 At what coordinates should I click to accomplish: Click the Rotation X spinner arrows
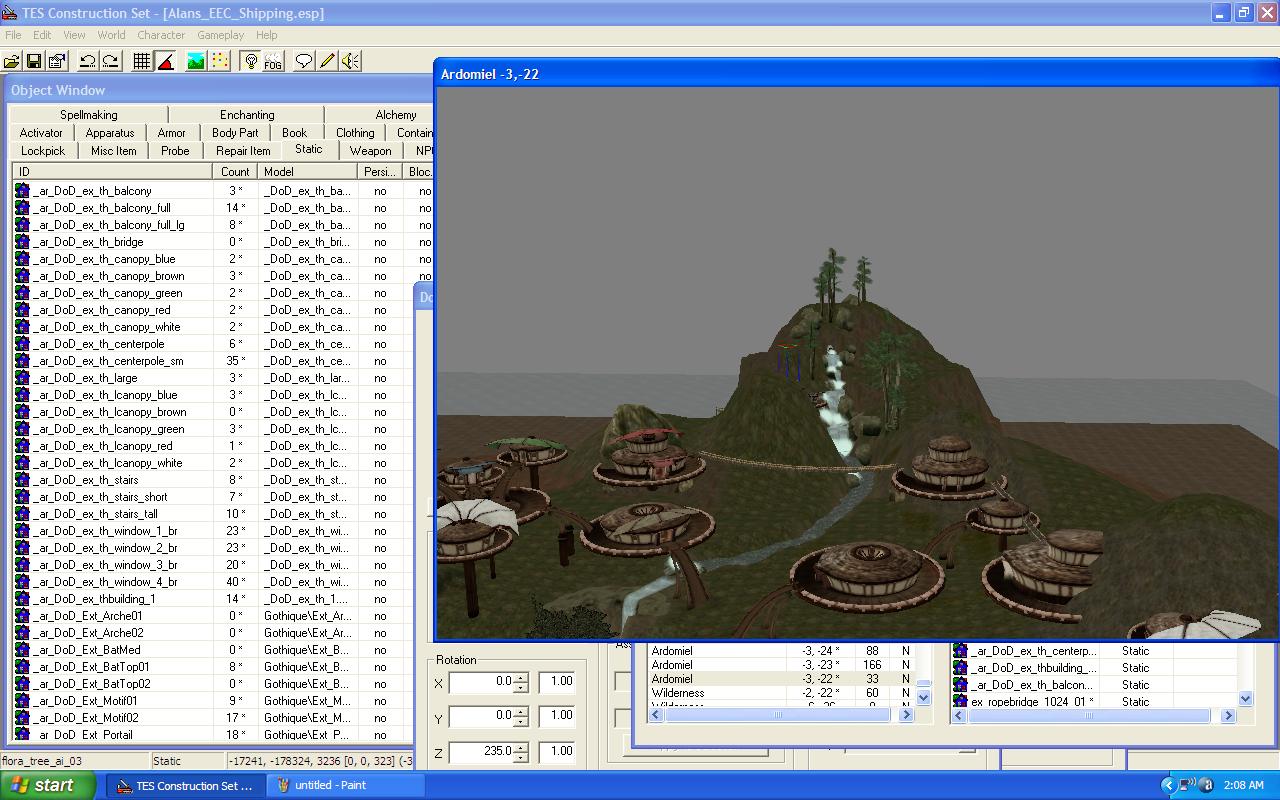coord(520,682)
